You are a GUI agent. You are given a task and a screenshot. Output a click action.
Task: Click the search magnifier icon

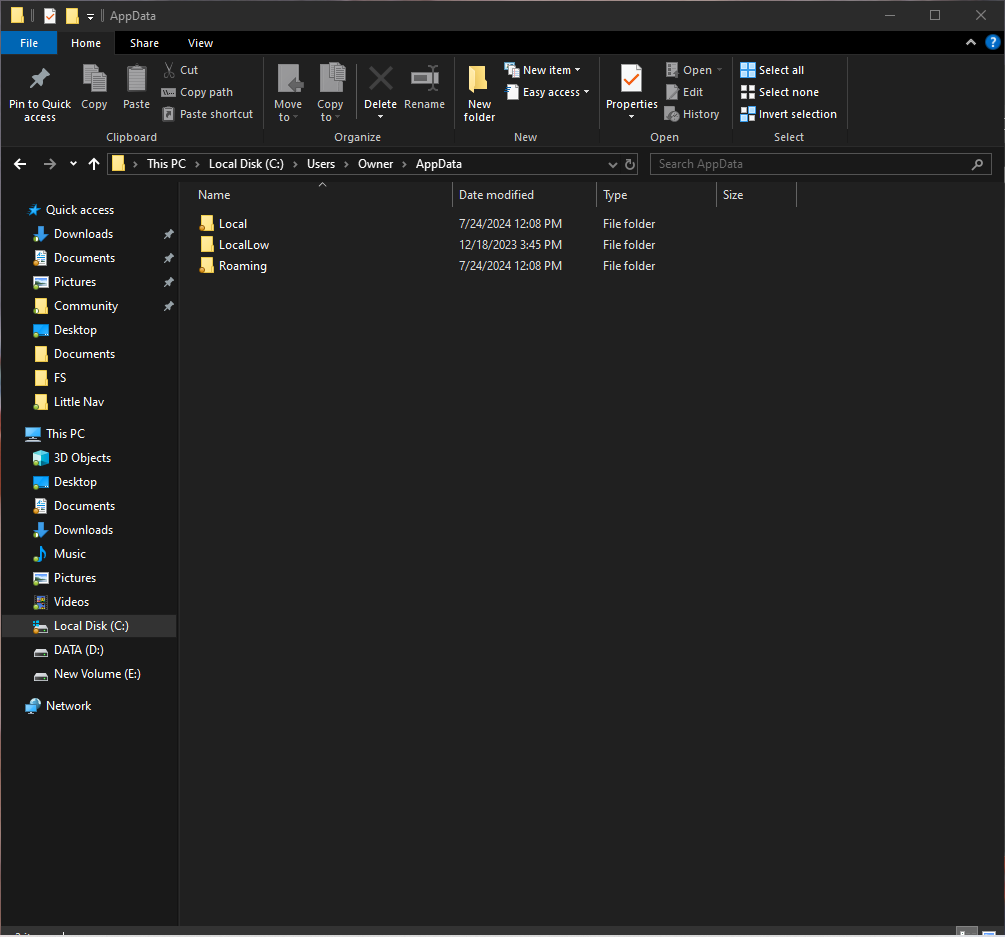[977, 164]
